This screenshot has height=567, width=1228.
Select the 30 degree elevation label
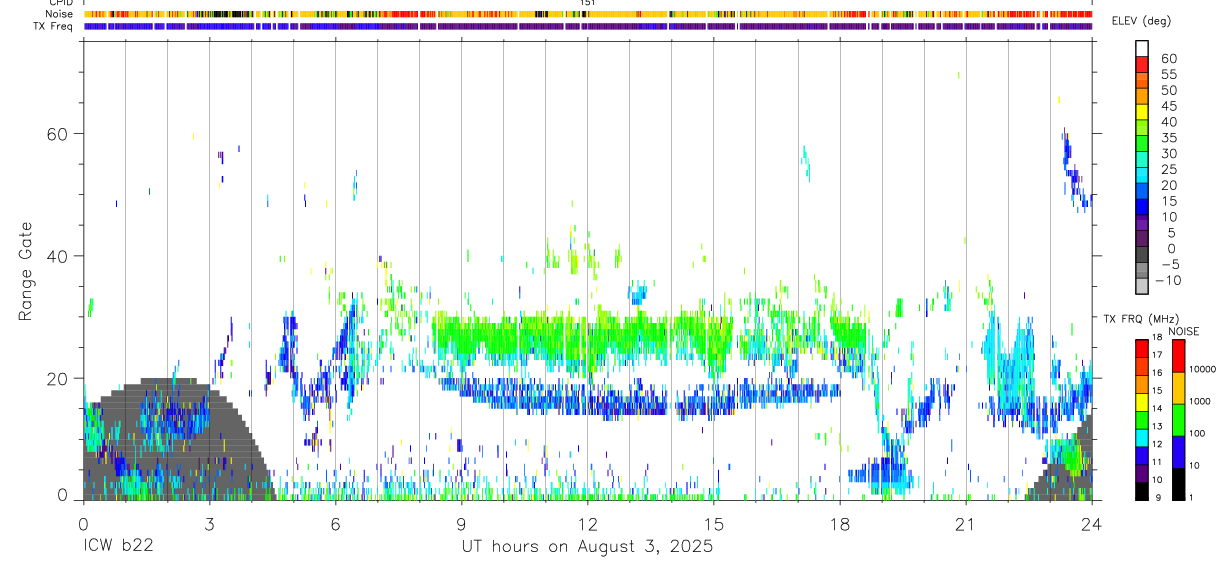pyautogui.click(x=1169, y=153)
